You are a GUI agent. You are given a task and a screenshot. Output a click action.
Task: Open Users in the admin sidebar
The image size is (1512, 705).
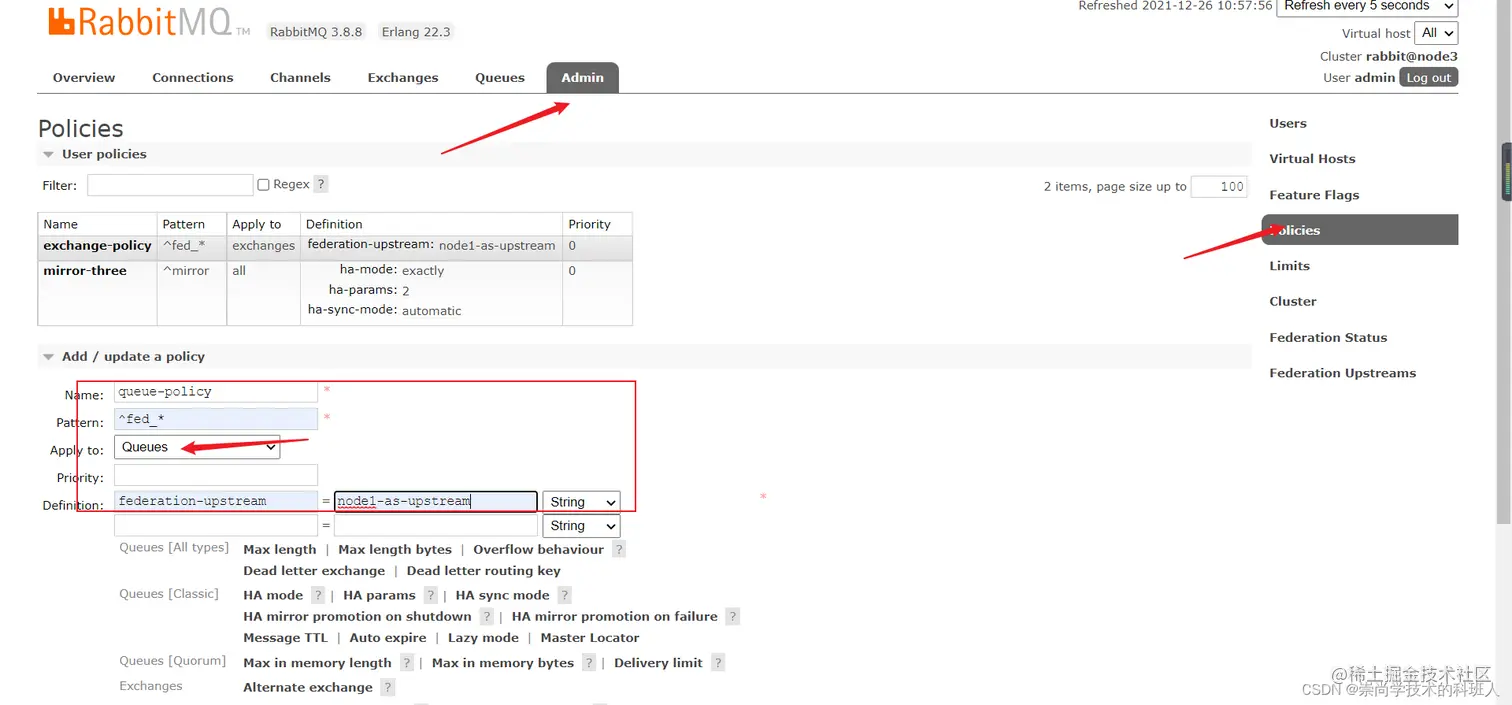tap(1288, 123)
